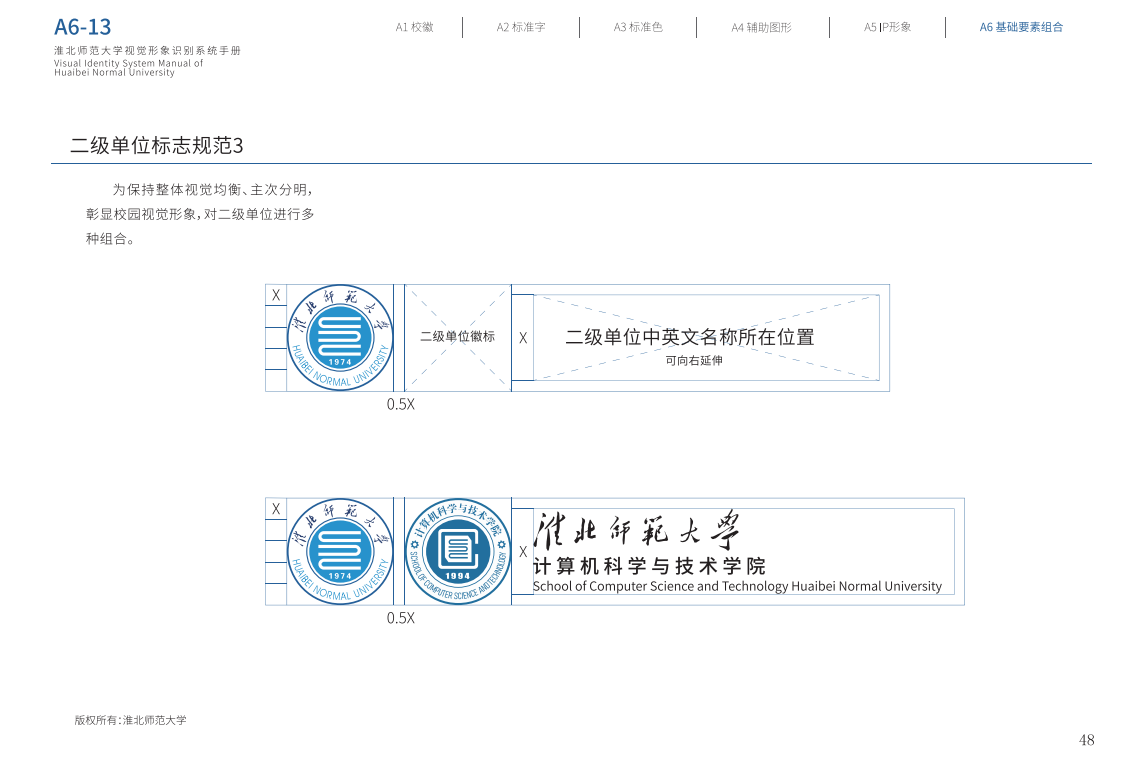
Task: Click the note 可向右延伸
Action: 694,360
